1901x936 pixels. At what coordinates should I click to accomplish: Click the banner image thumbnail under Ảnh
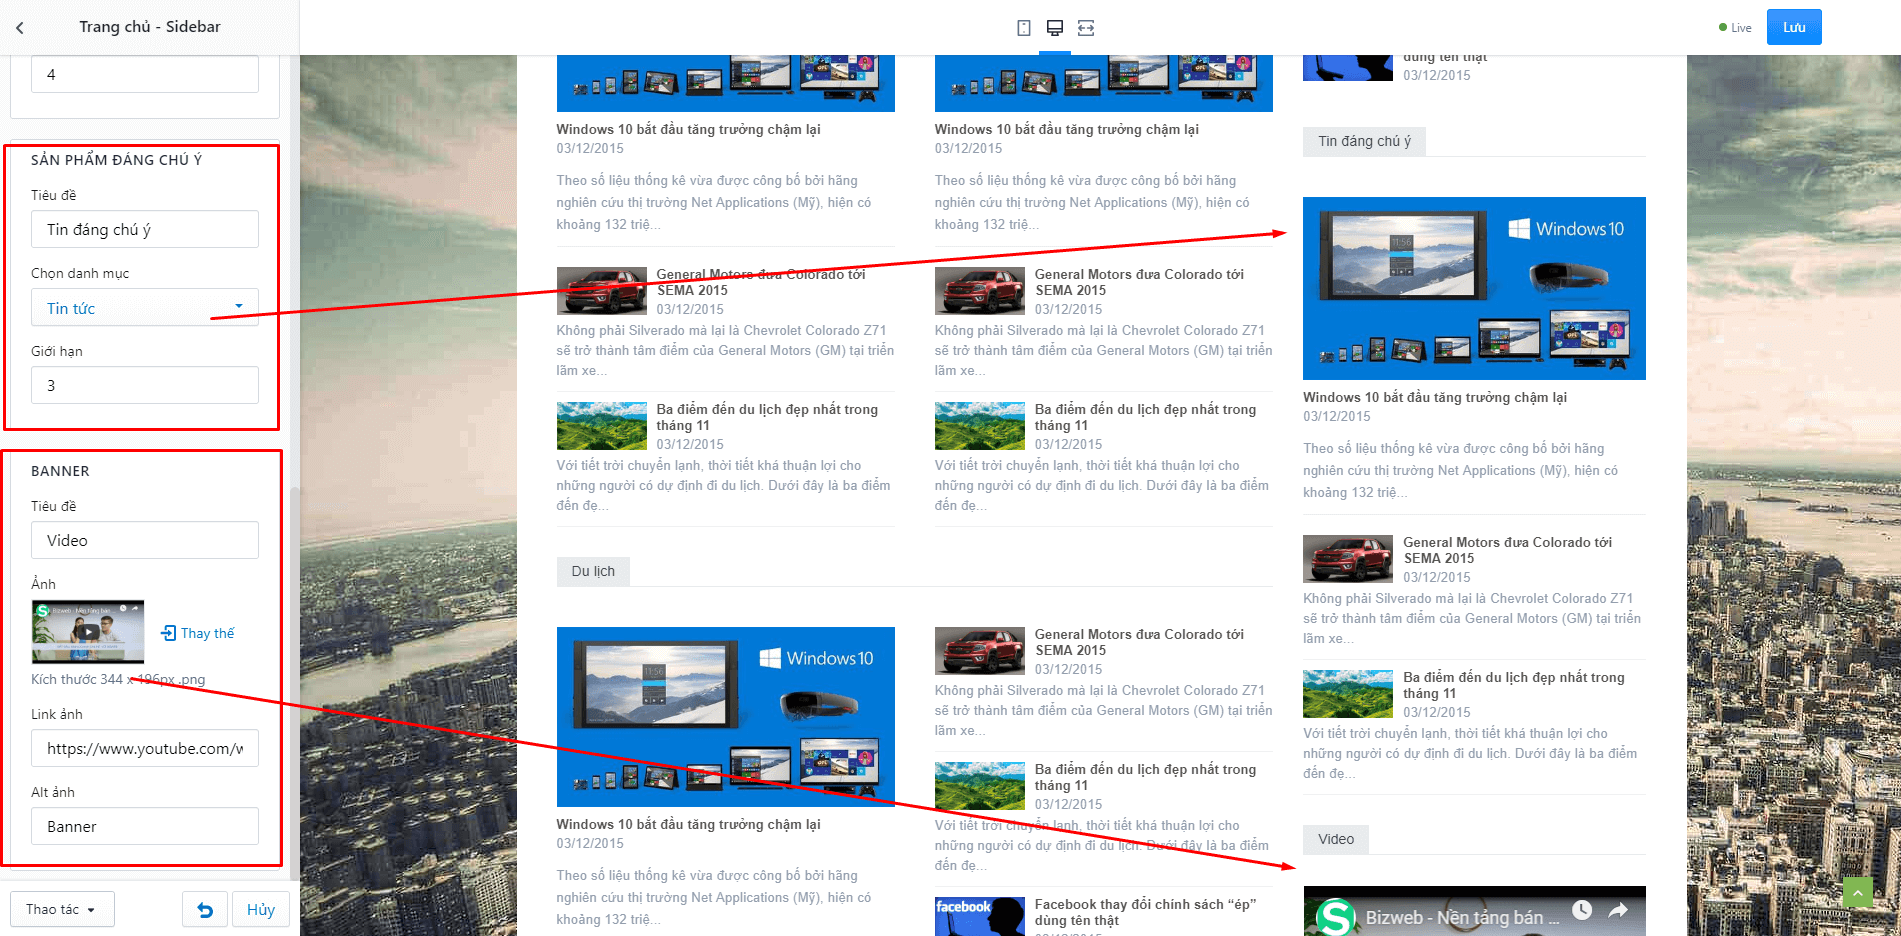pos(88,632)
